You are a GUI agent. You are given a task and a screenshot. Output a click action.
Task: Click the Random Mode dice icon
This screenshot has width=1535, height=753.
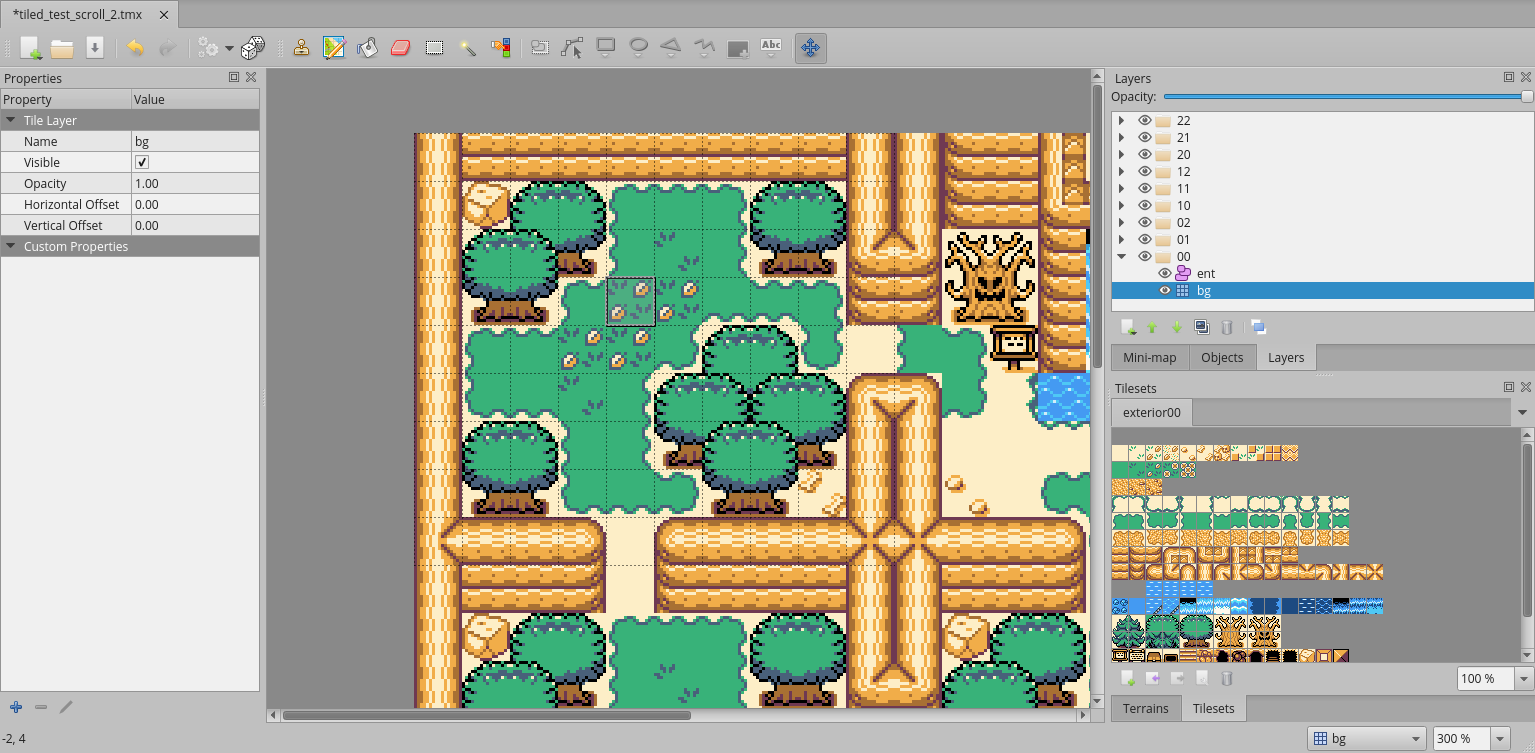[253, 48]
